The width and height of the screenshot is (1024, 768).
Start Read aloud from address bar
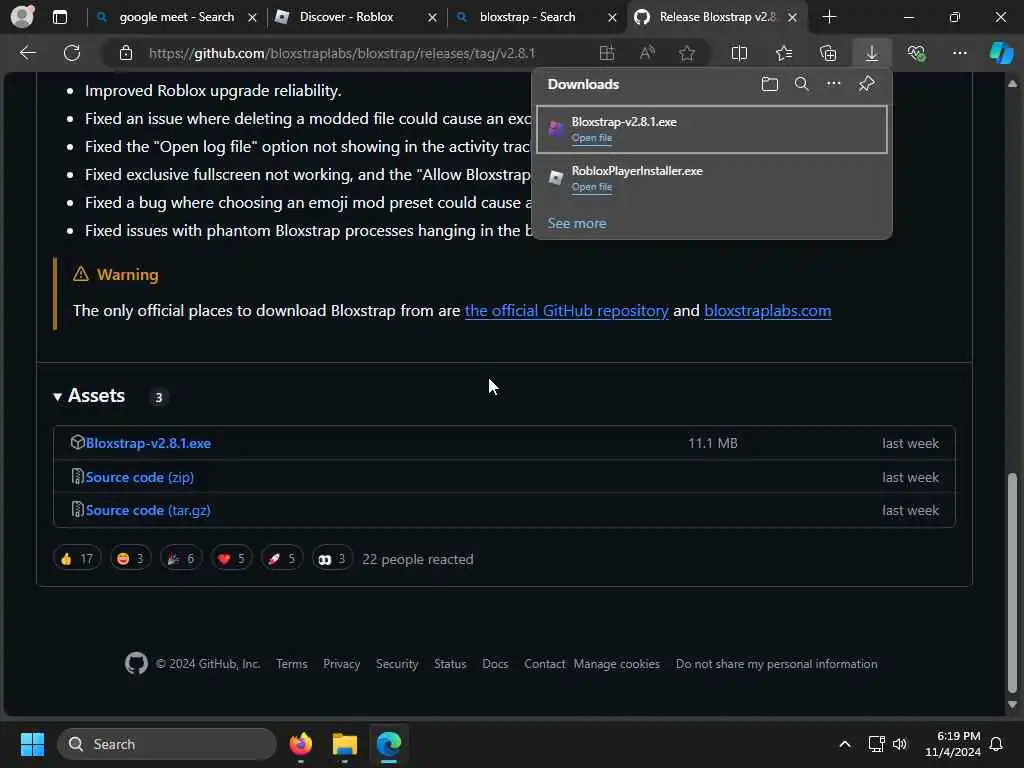(647, 53)
